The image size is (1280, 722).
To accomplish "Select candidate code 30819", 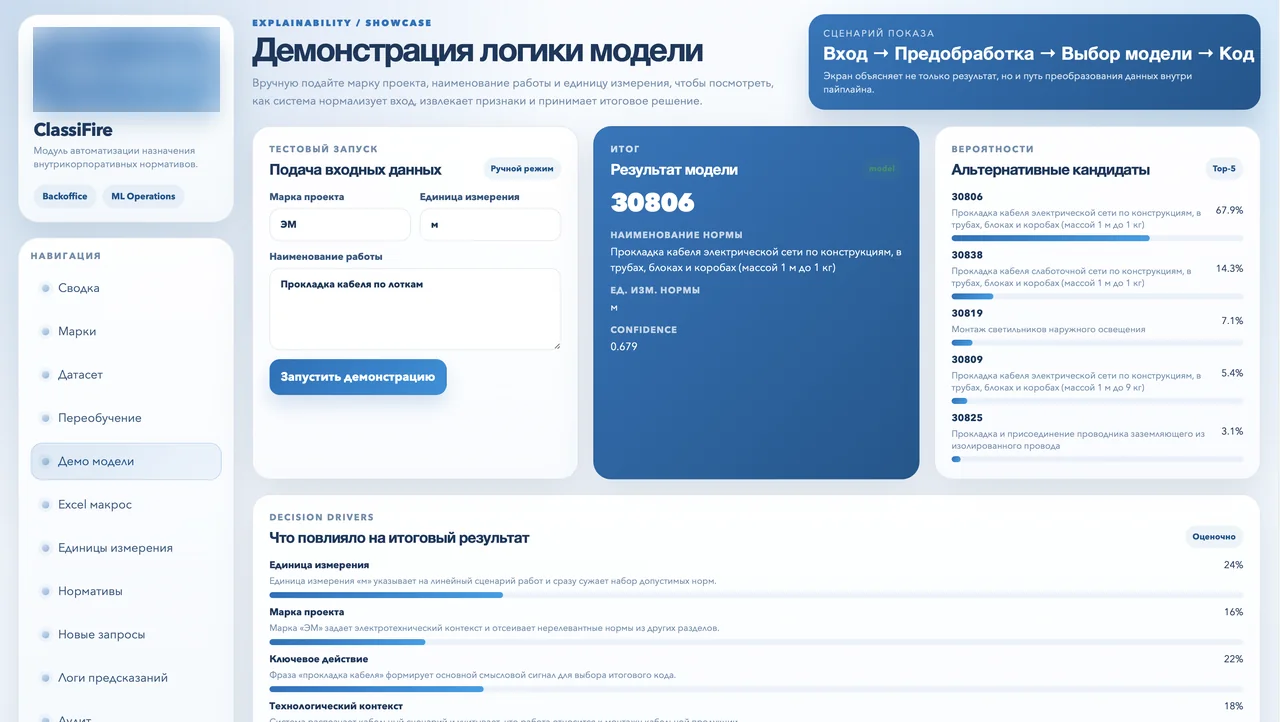I will (967, 313).
